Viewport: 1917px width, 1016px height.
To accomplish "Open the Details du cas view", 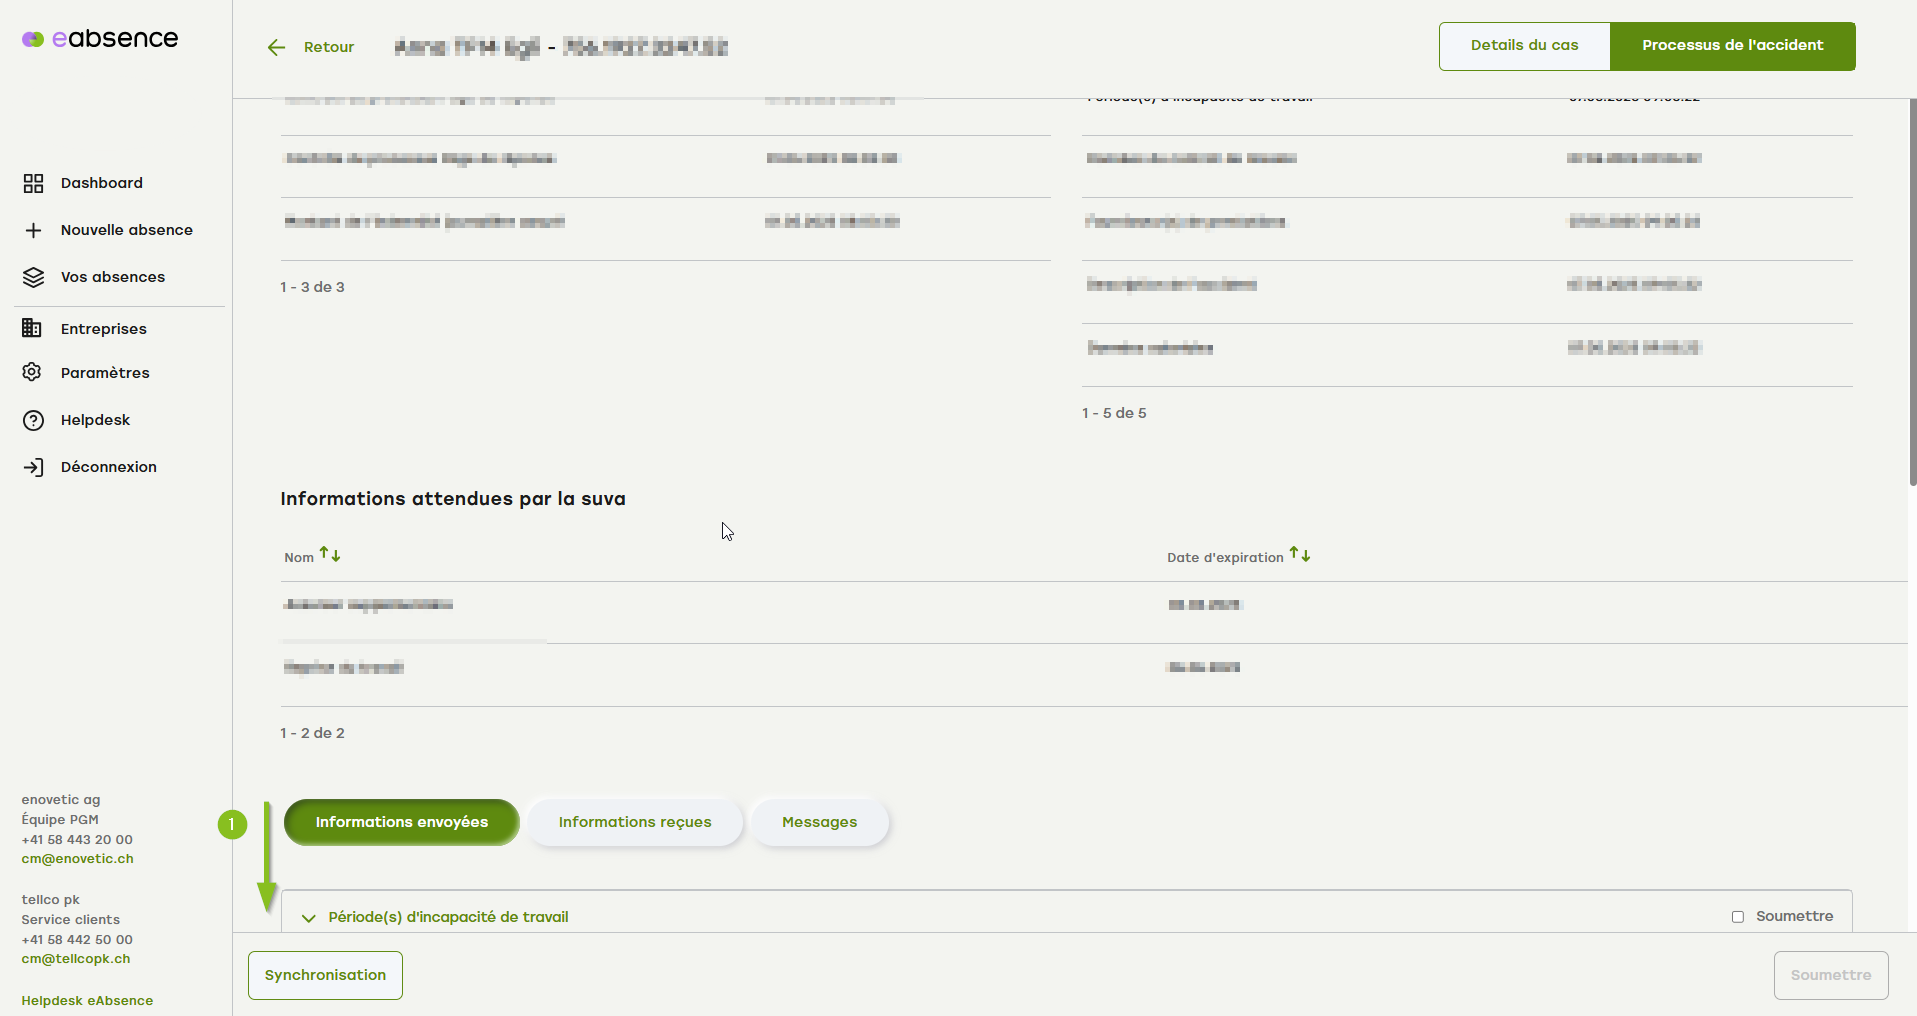I will (x=1524, y=46).
